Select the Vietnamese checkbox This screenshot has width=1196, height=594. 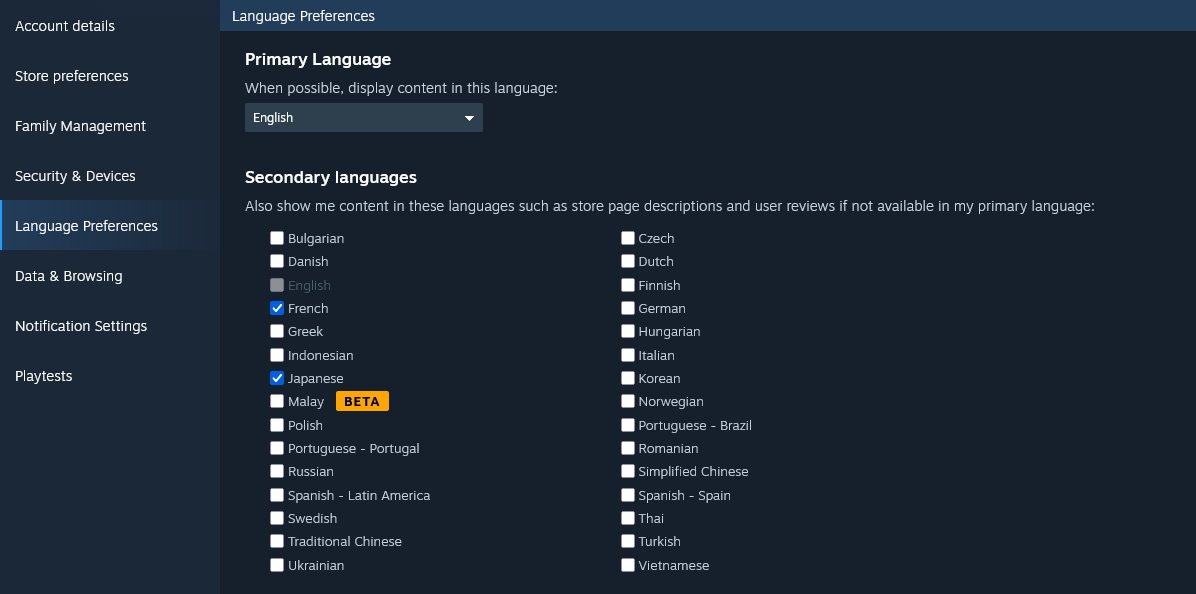pyautogui.click(x=628, y=565)
